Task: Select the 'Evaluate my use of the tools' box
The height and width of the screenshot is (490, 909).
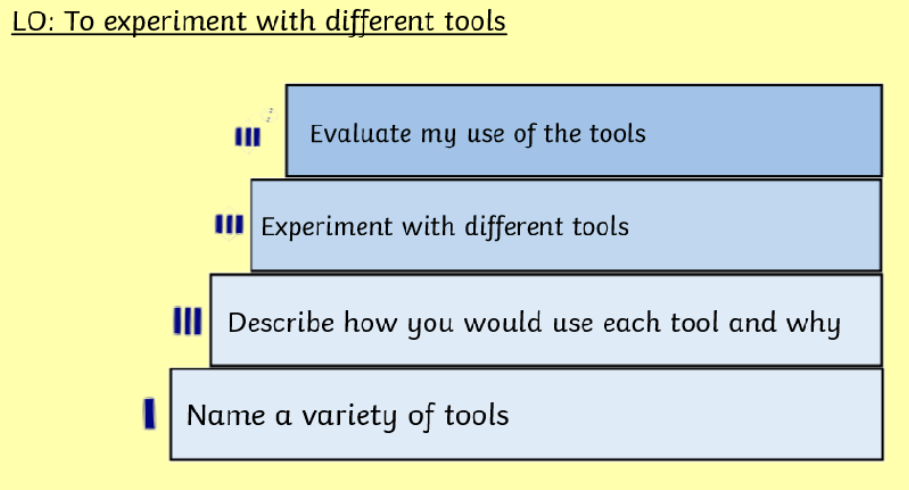Action: point(584,130)
